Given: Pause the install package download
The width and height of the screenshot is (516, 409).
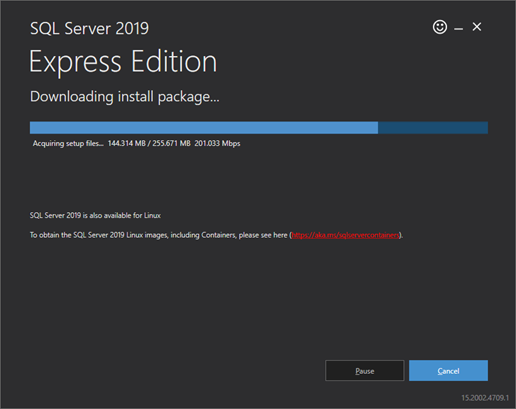Looking at the screenshot, I should [365, 370].
